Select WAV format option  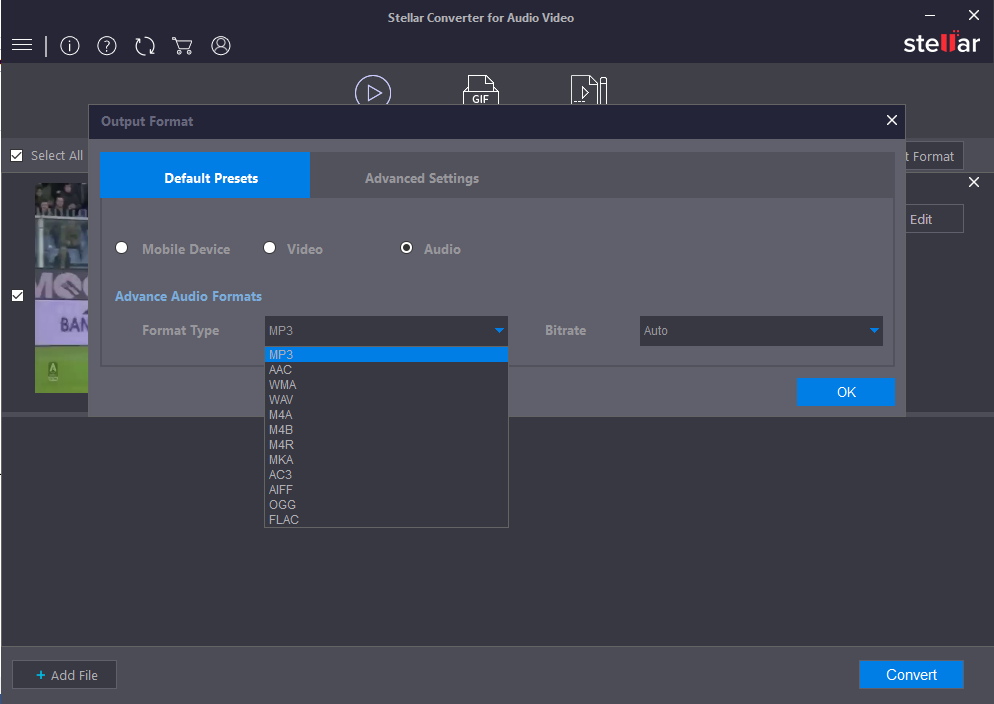[x=386, y=400]
